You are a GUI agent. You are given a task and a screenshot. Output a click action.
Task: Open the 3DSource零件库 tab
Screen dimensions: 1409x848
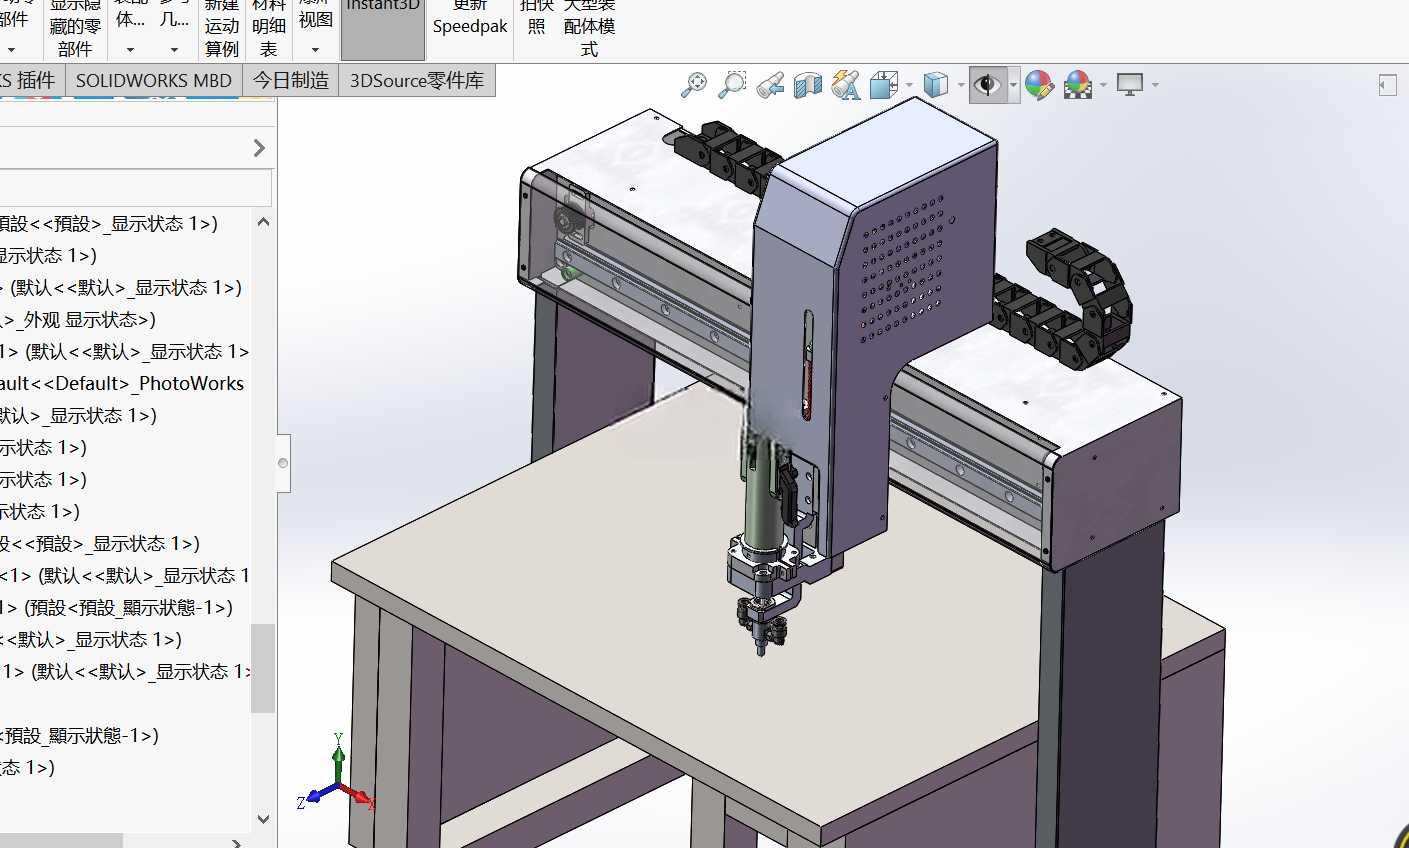coord(417,81)
